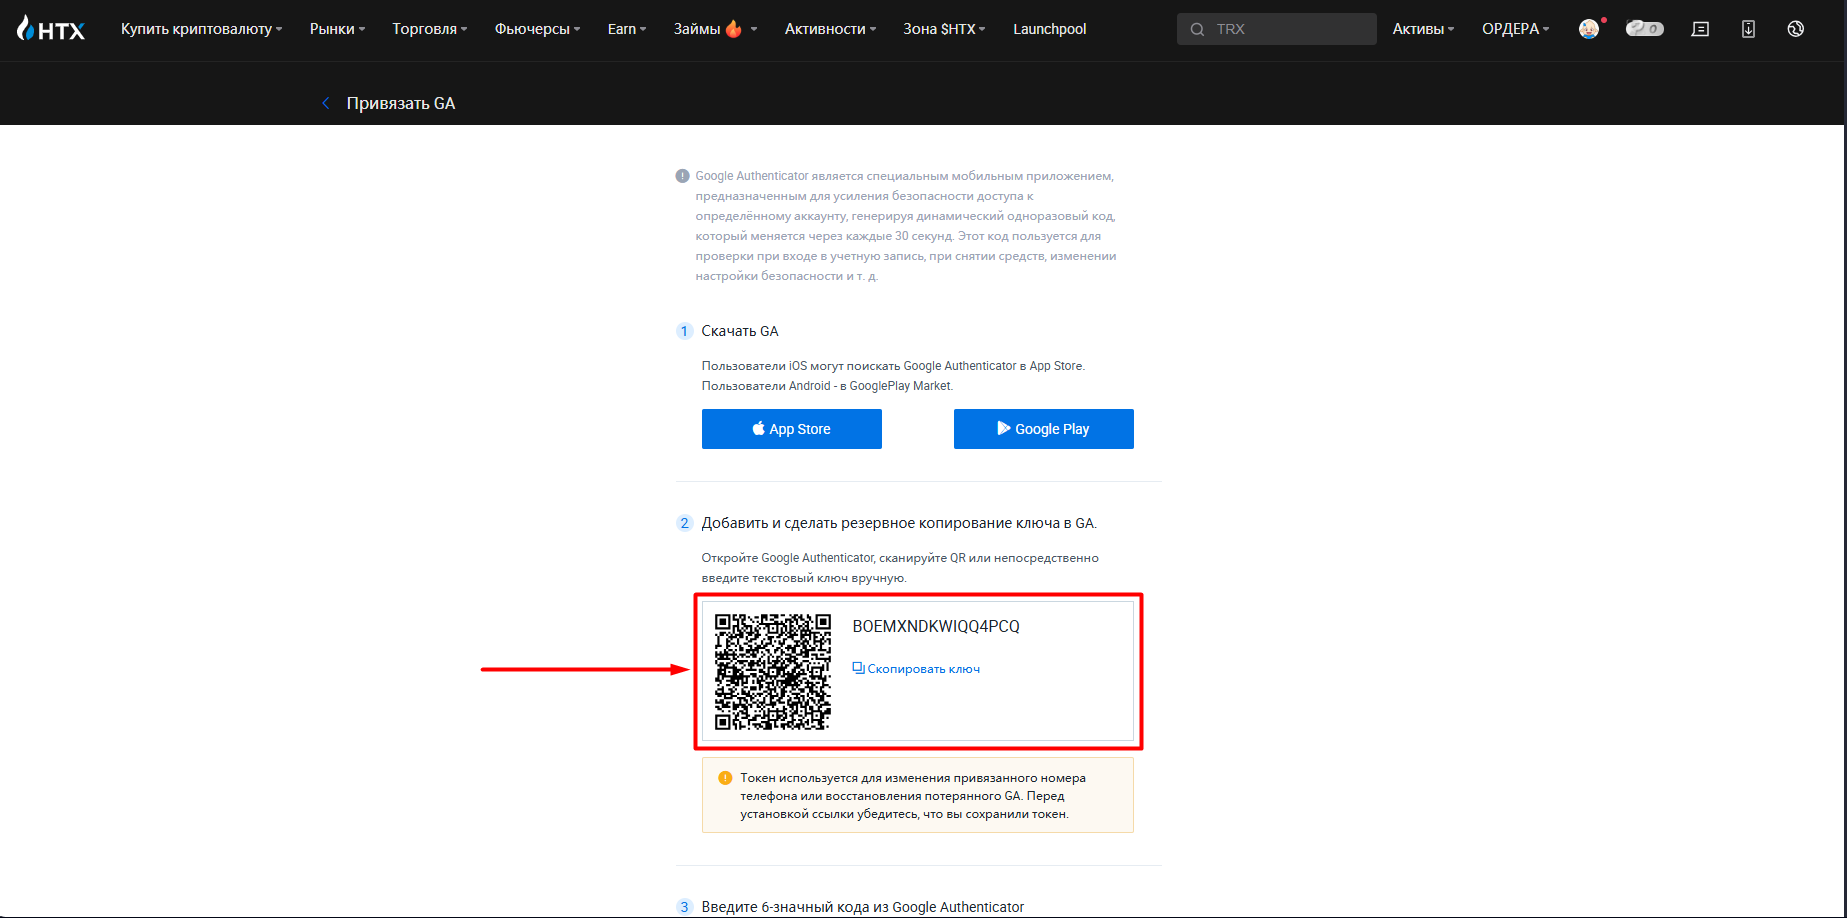The image size is (1847, 918).
Task: Open the Фьючерсы menu
Action: click(x=537, y=29)
